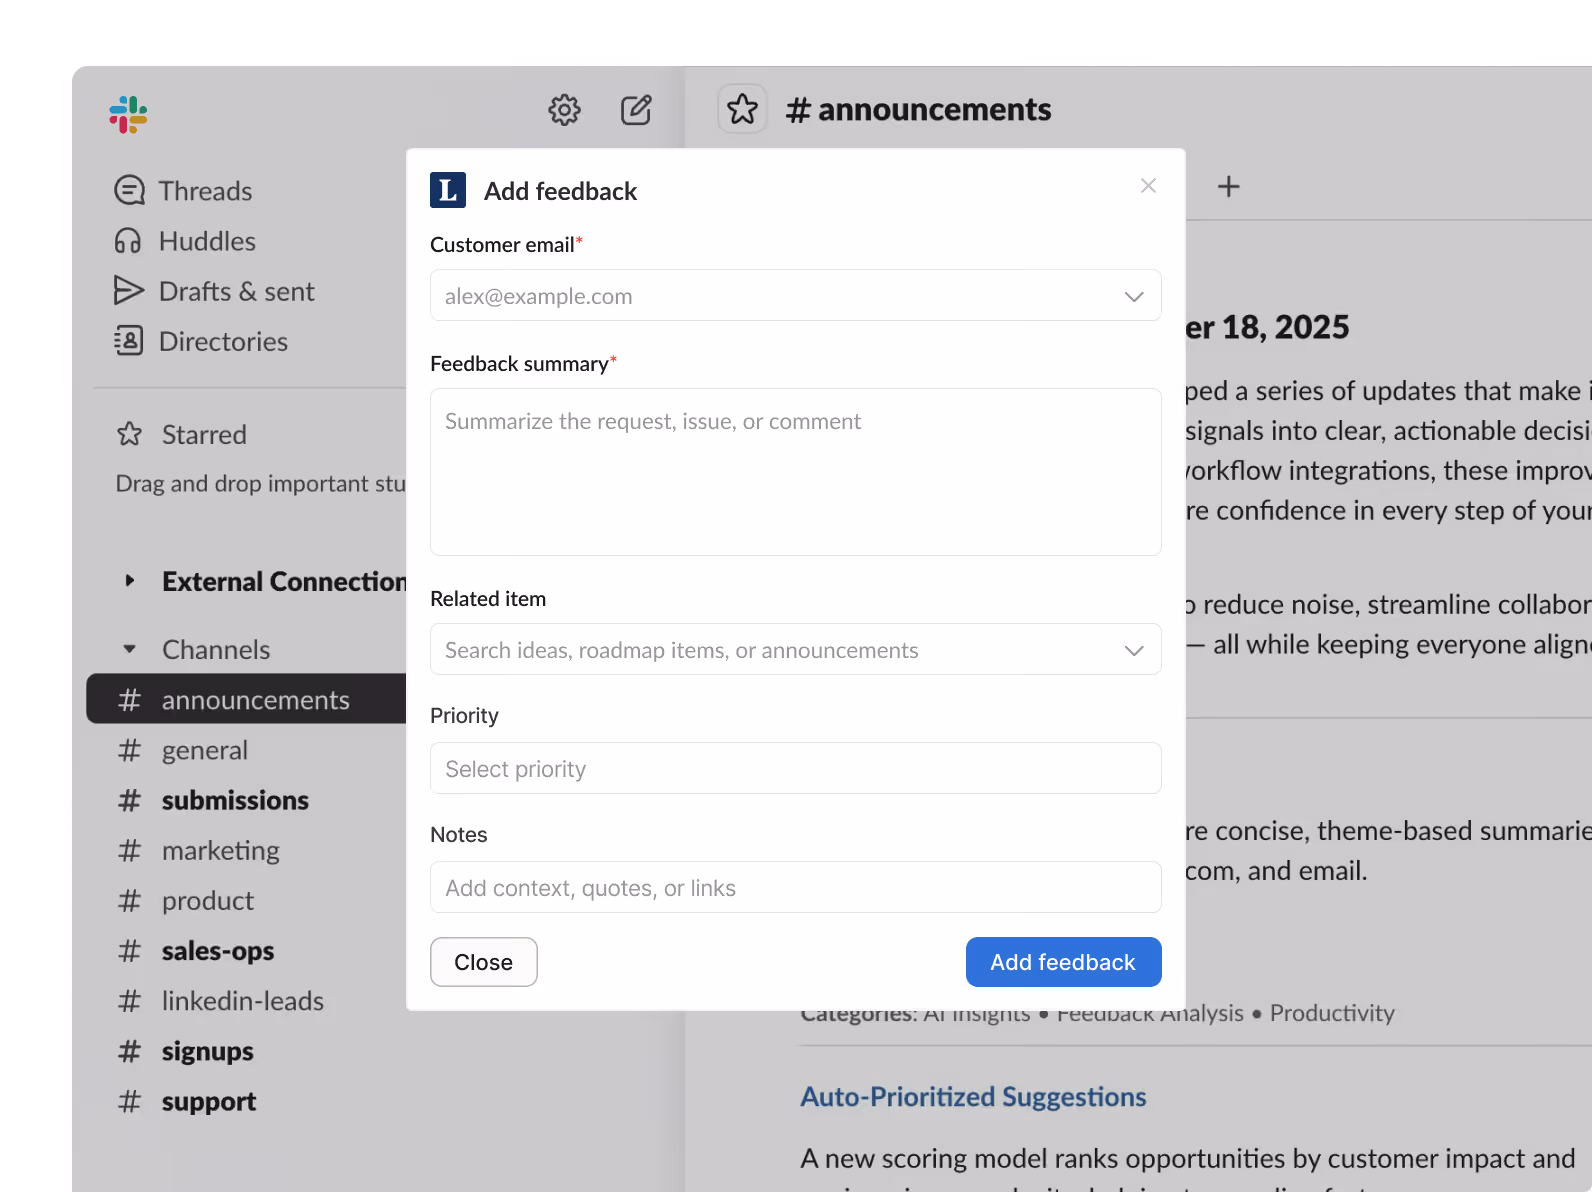Click hash icon beside support channel

(130, 1101)
